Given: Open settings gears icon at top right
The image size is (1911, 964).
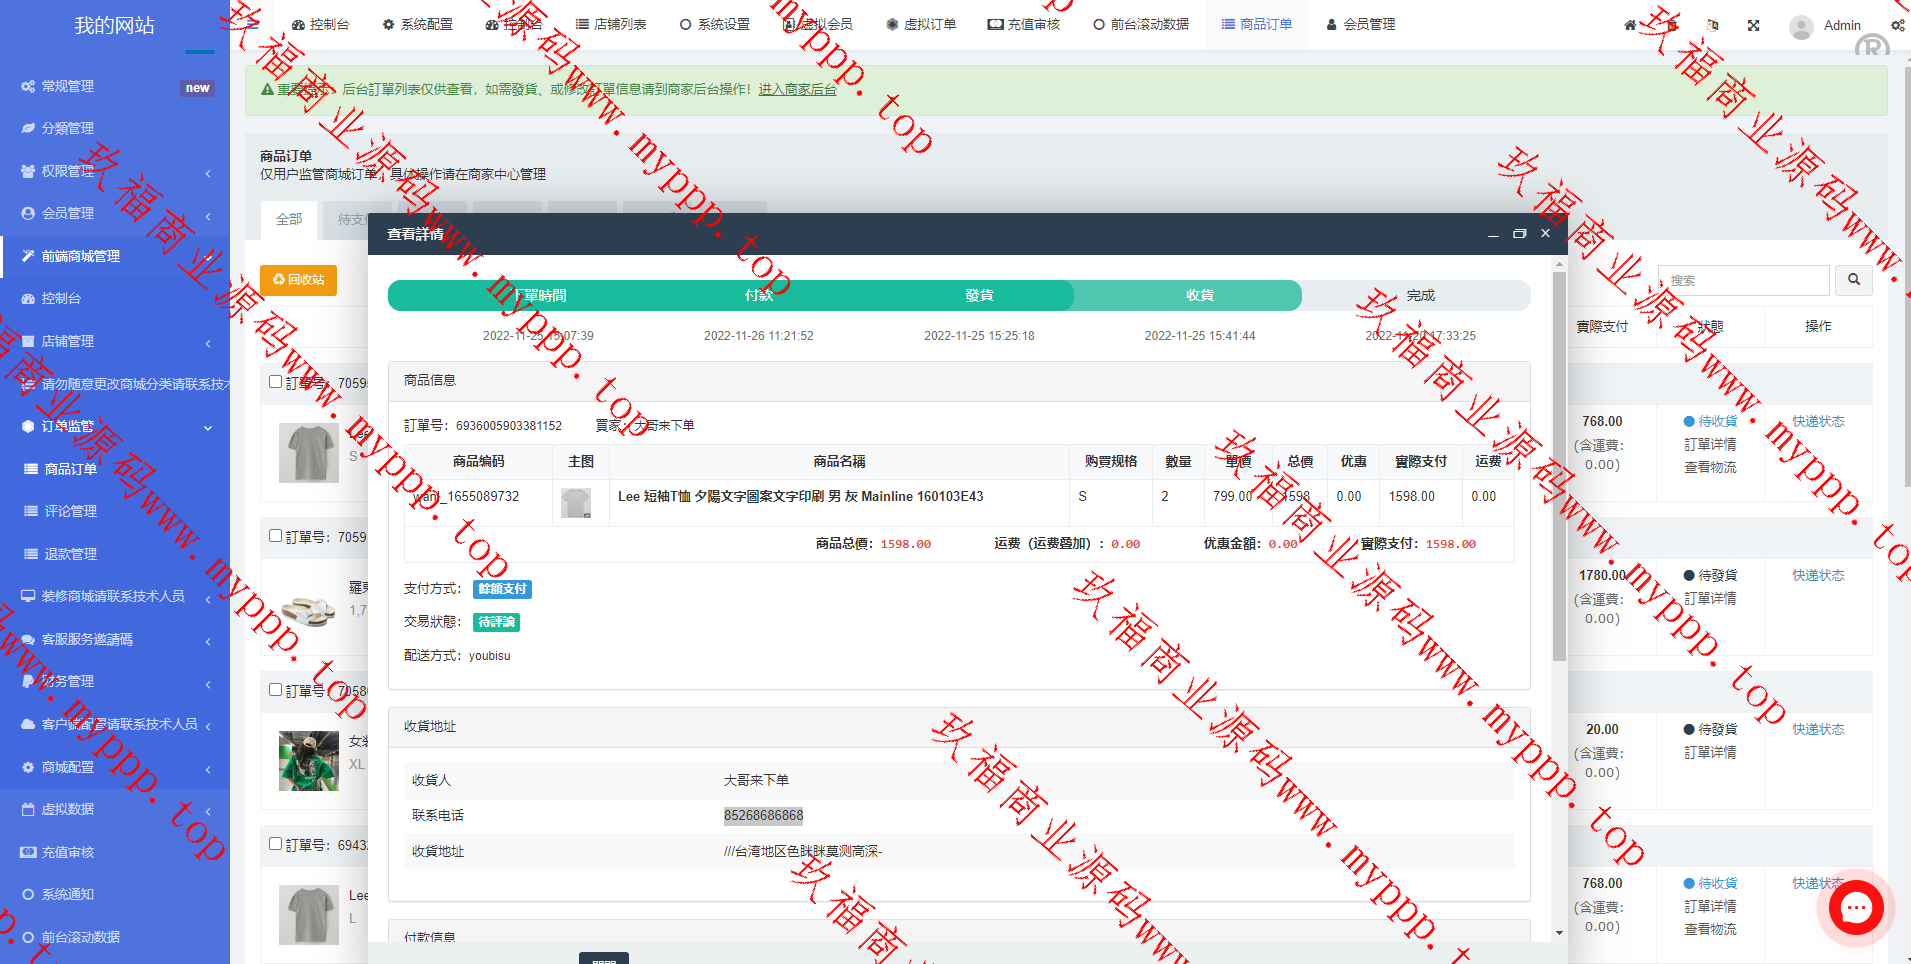Looking at the screenshot, I should tap(1897, 25).
